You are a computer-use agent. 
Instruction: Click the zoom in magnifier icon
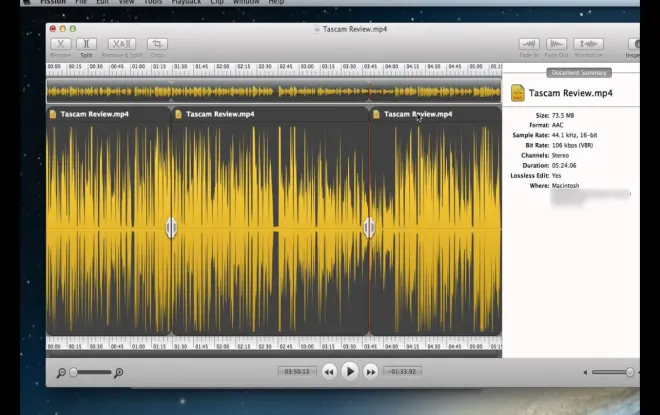tap(119, 372)
